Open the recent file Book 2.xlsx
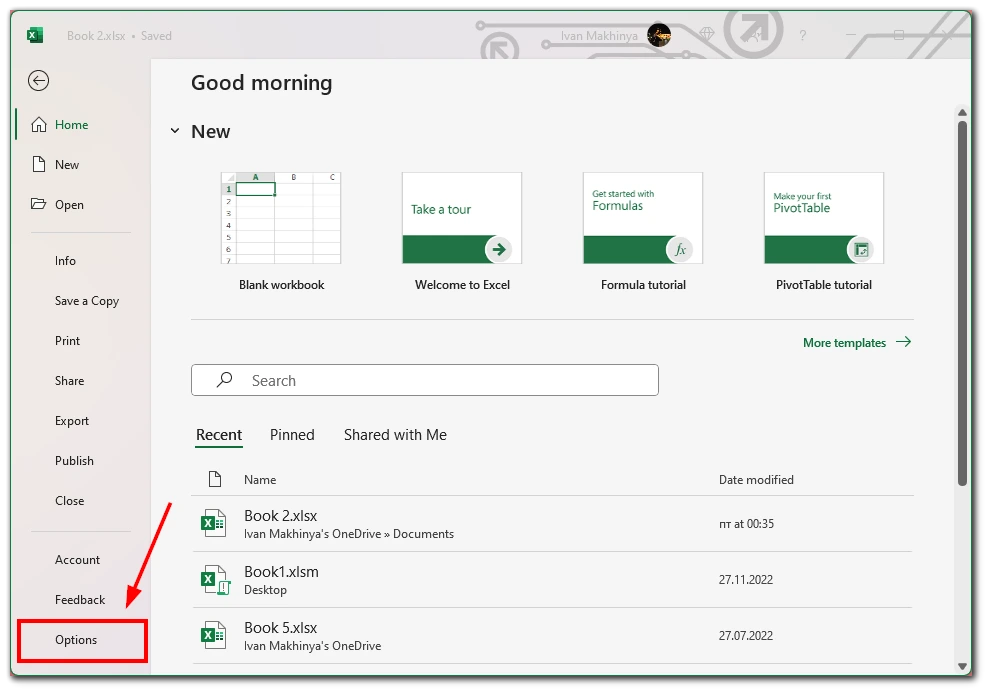Viewport: 990px width, 694px height. (552, 524)
